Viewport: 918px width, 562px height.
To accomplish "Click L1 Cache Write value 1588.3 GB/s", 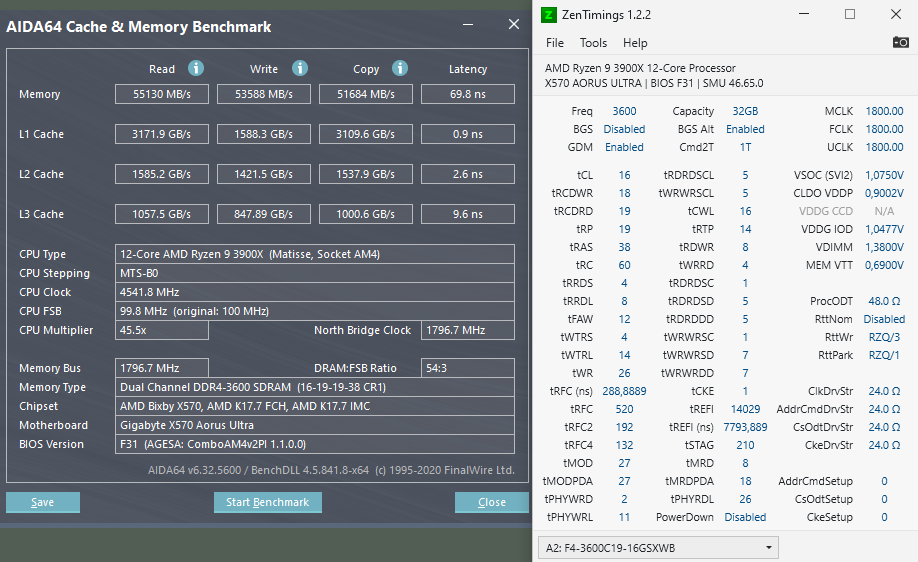I will [263, 134].
